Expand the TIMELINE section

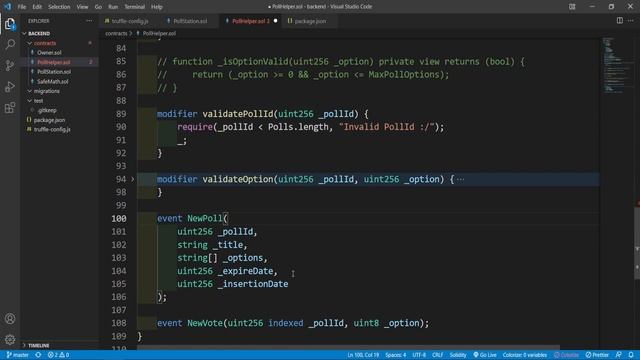point(38,345)
